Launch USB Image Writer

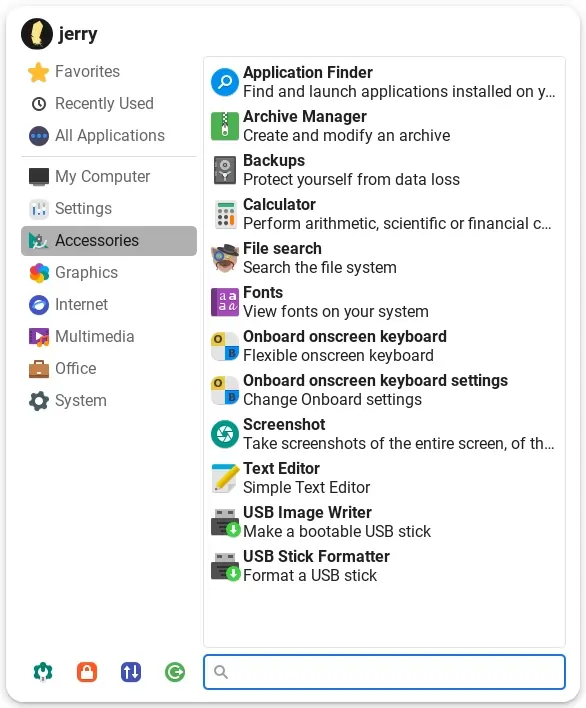[384, 522]
